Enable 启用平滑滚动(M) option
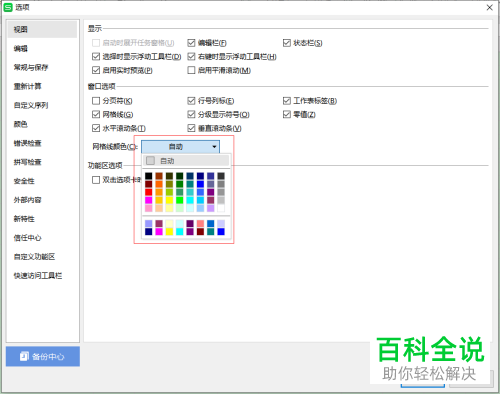 pos(191,70)
